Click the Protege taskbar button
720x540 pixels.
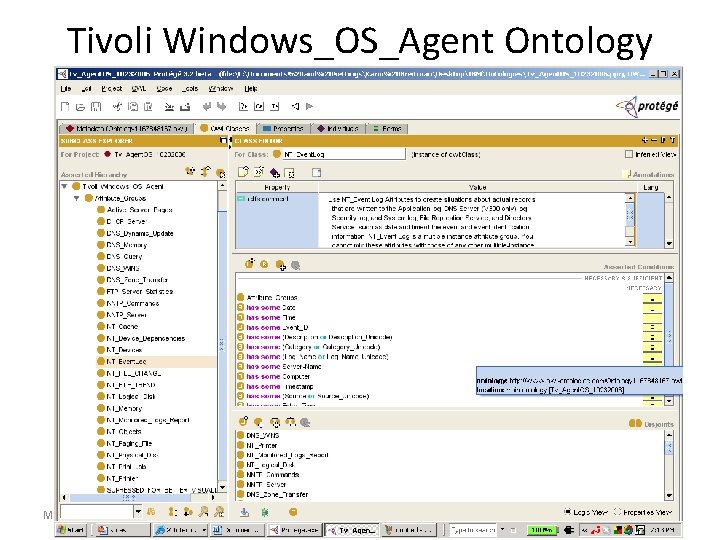click(295, 530)
